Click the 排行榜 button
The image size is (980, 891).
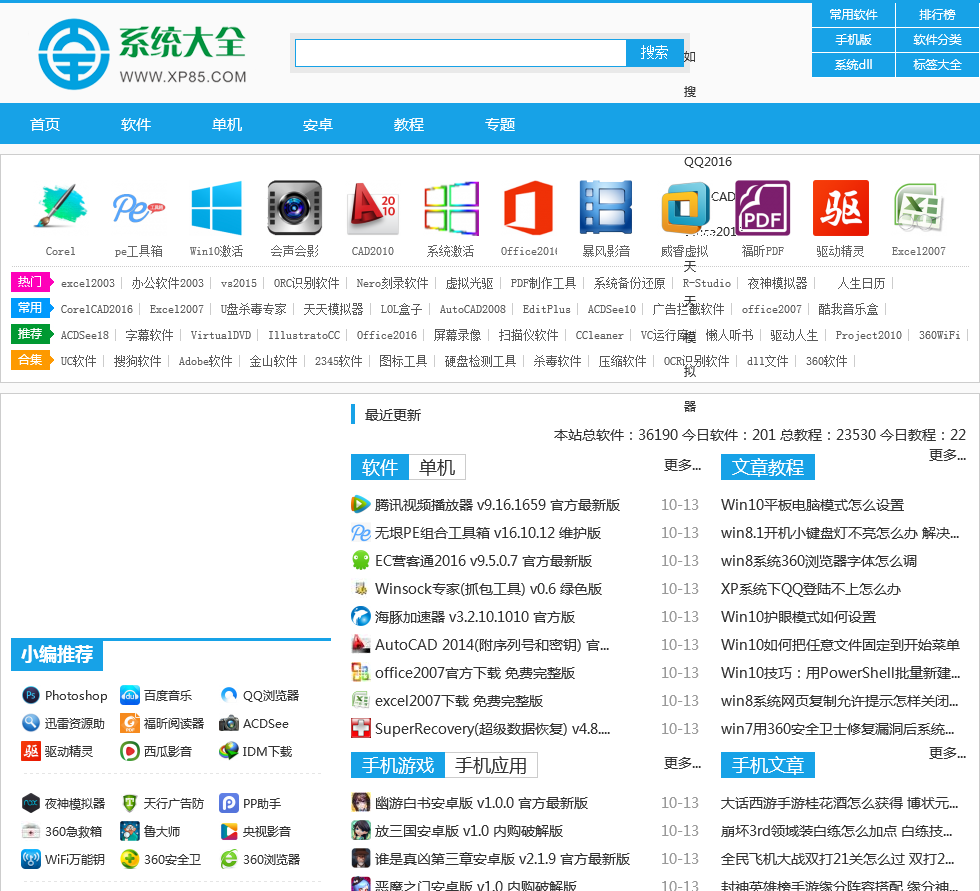pyautogui.click(x=937, y=14)
